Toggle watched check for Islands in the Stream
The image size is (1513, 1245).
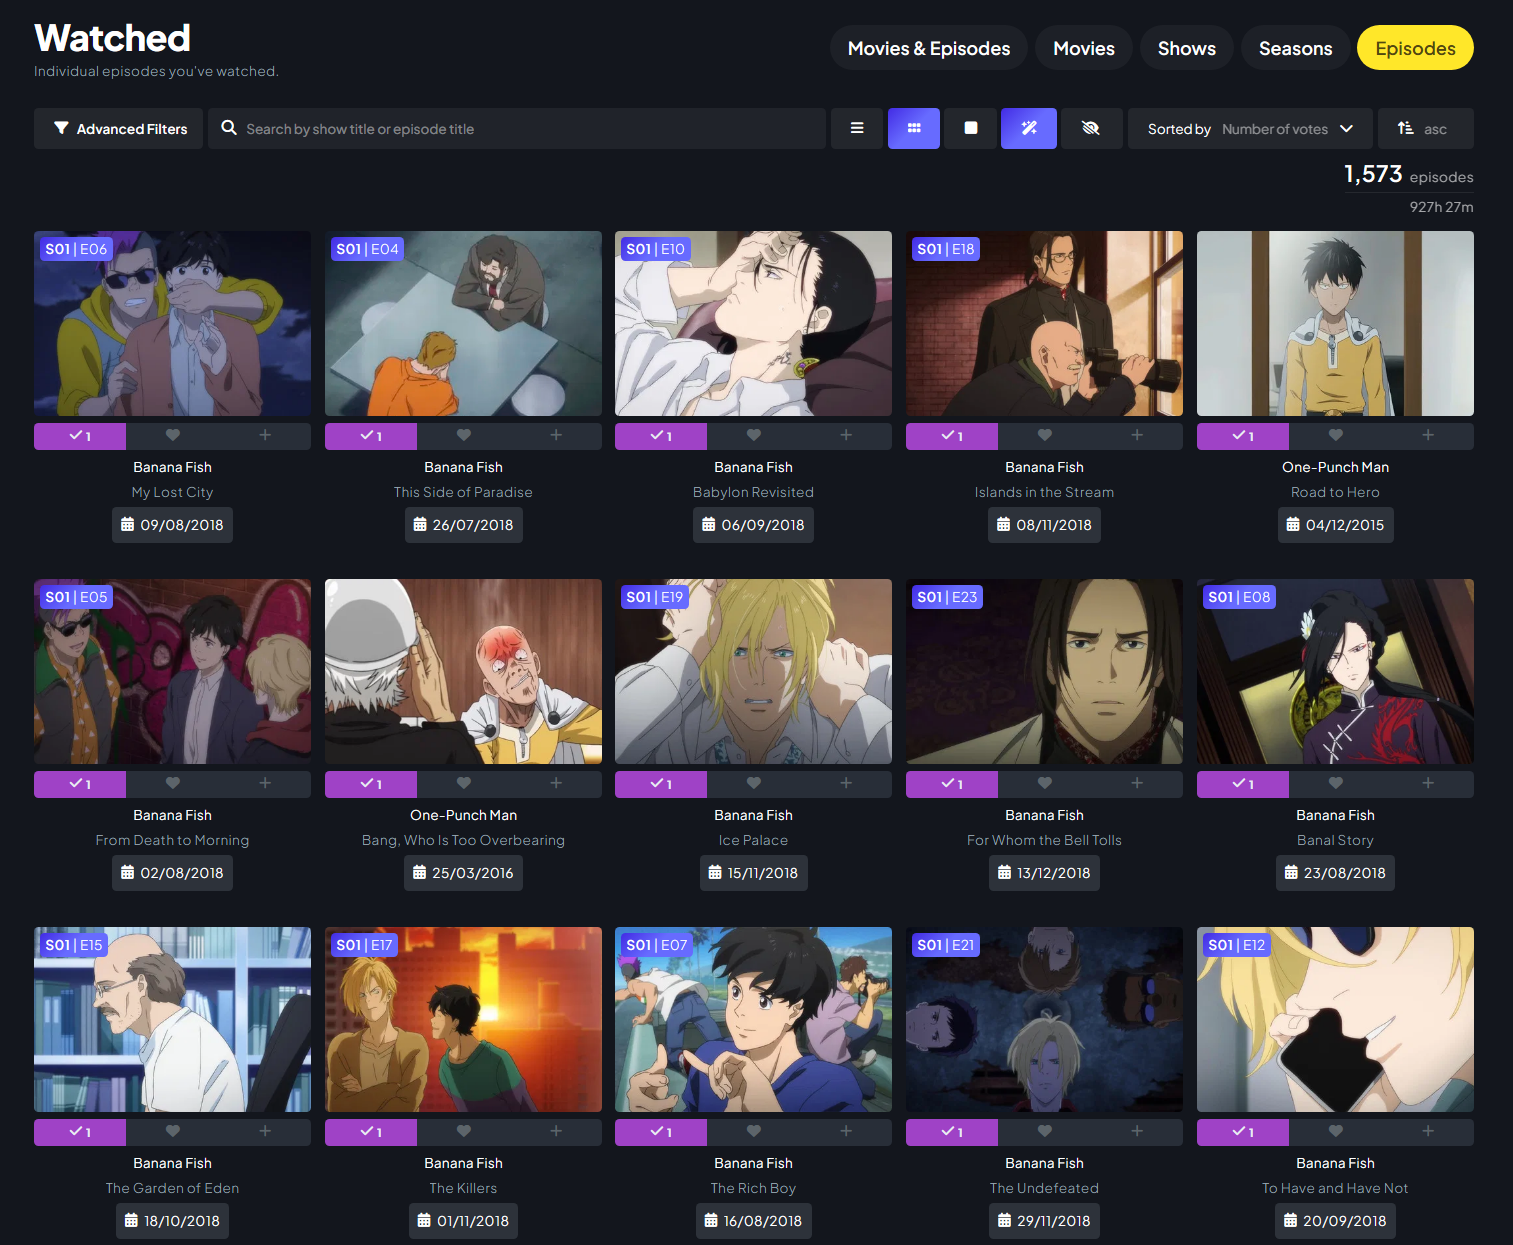click(952, 436)
